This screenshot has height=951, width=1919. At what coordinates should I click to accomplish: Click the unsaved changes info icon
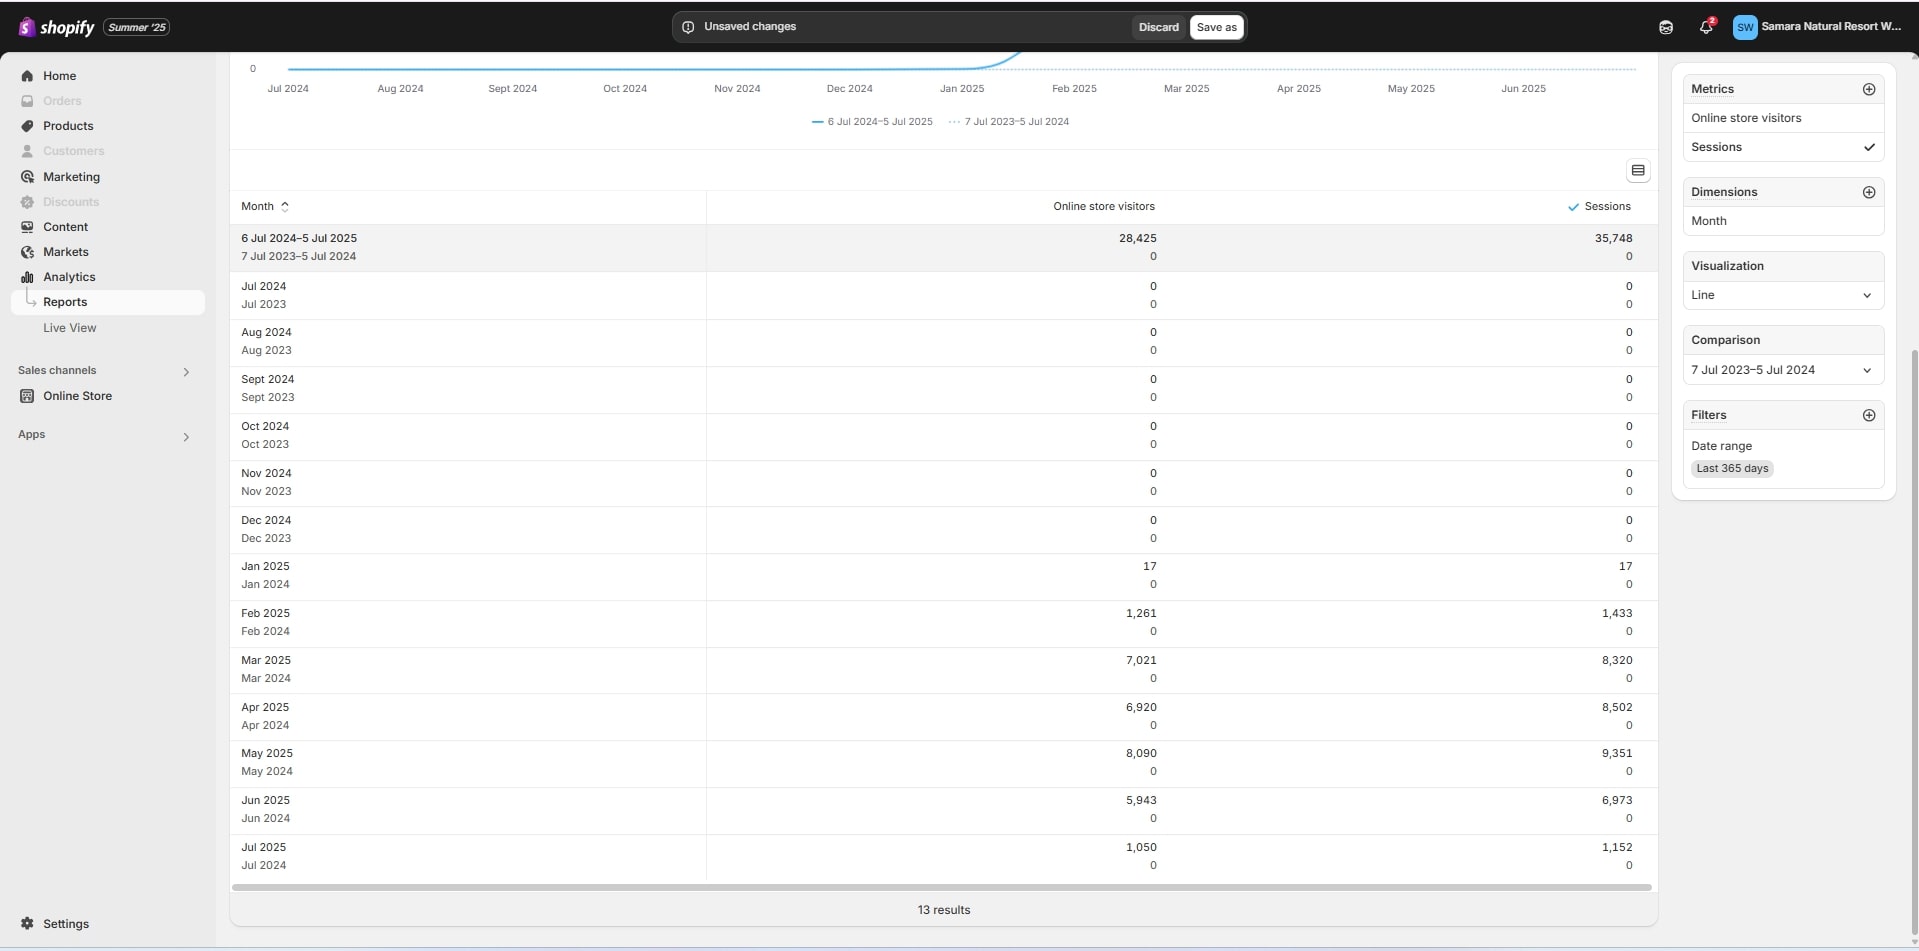click(x=688, y=27)
